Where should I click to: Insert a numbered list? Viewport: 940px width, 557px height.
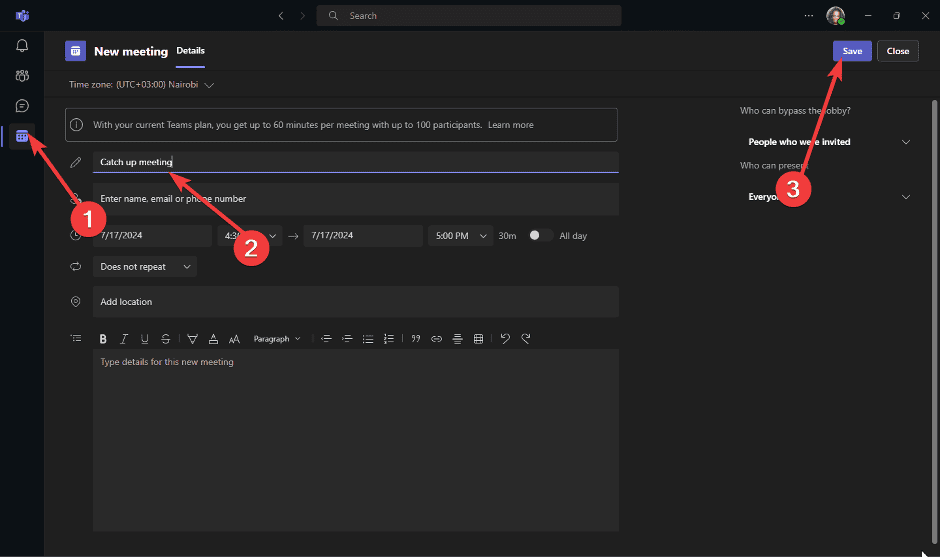click(x=389, y=339)
